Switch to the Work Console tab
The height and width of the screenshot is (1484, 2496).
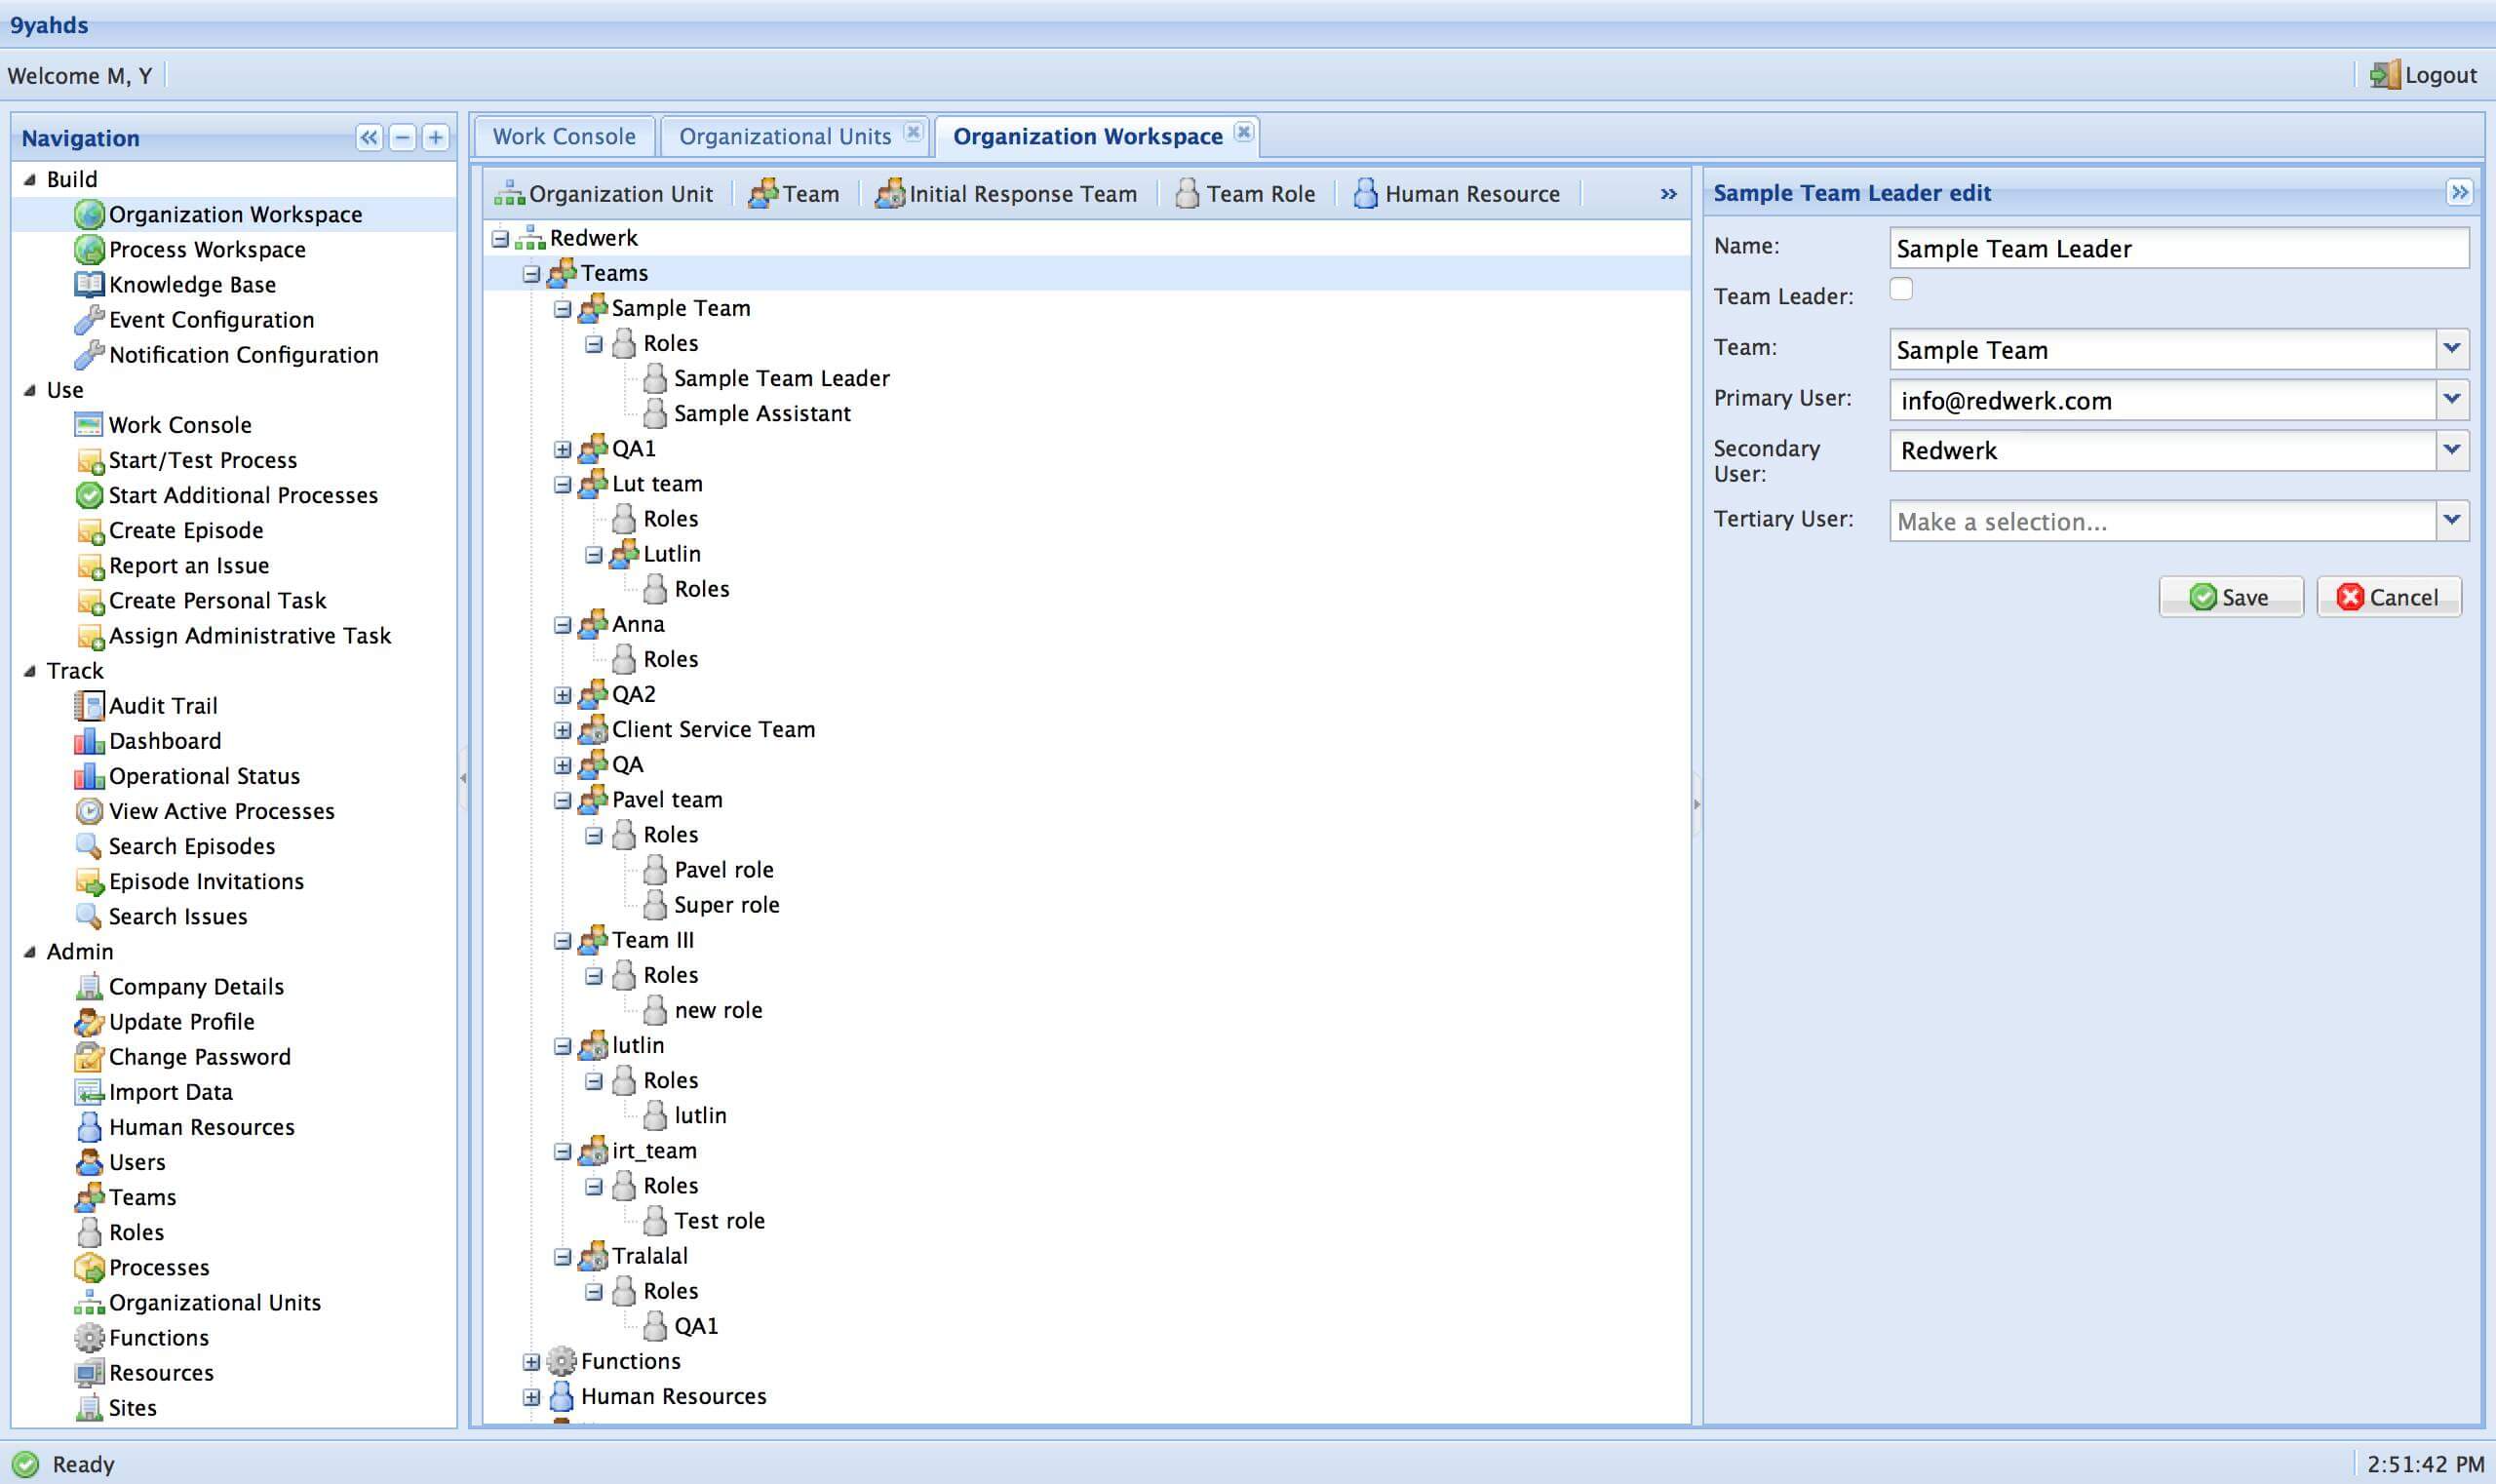pos(564,136)
